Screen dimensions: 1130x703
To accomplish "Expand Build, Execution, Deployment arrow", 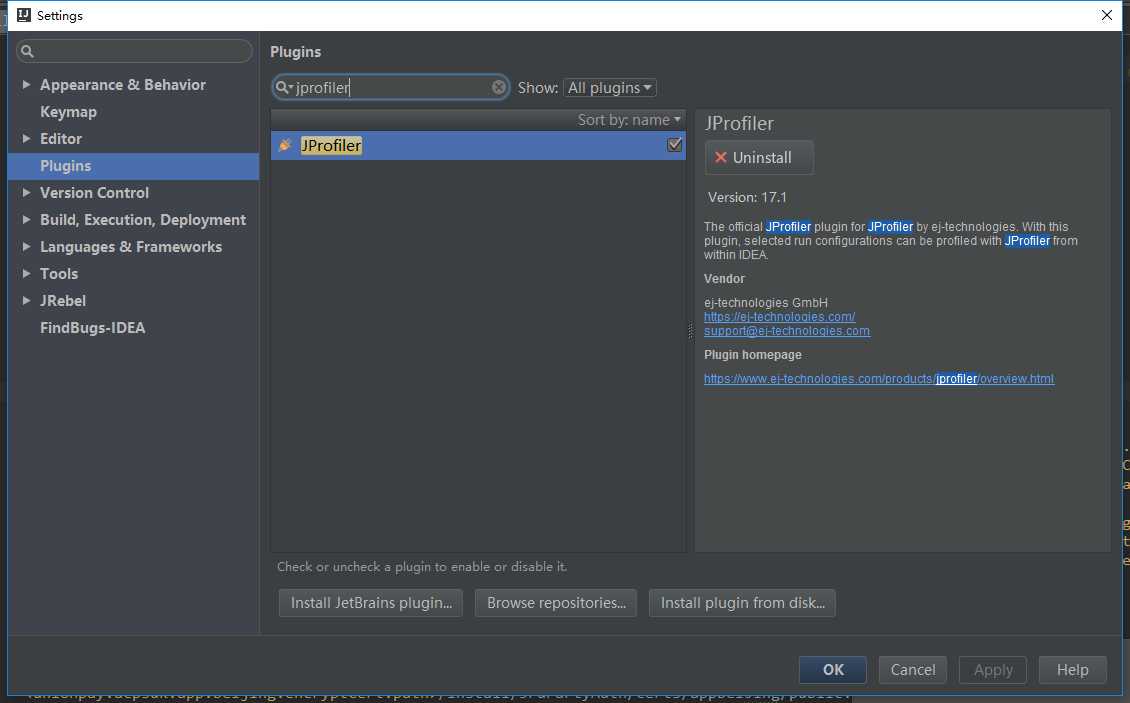I will tap(26, 219).
